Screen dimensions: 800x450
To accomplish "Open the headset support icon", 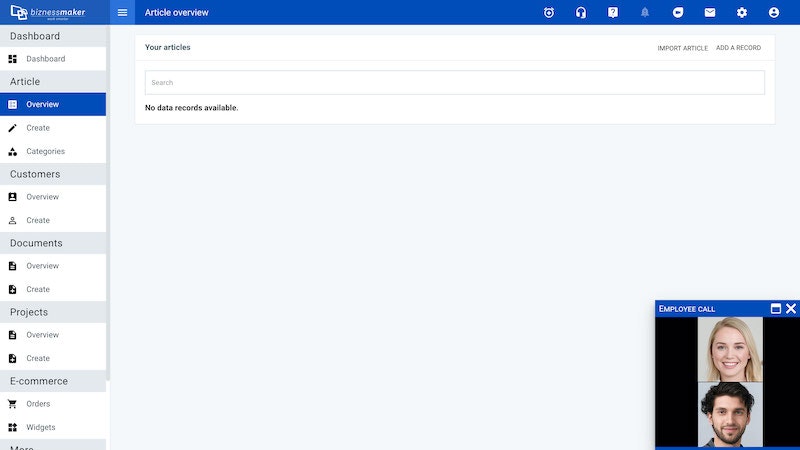I will click(x=581, y=12).
